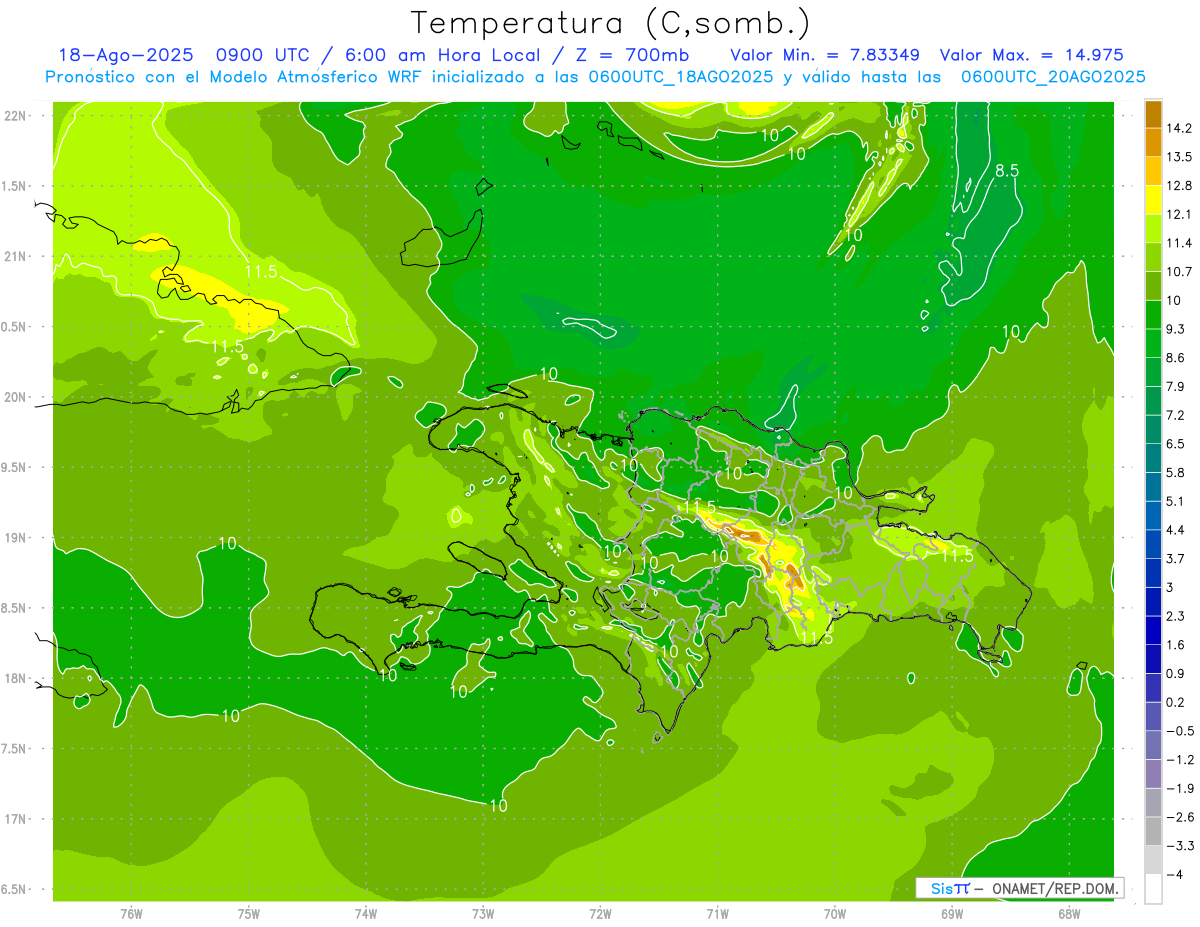Click the "74W" longitude axis label
Screen dimensions: 1200x927
click(x=365, y=913)
